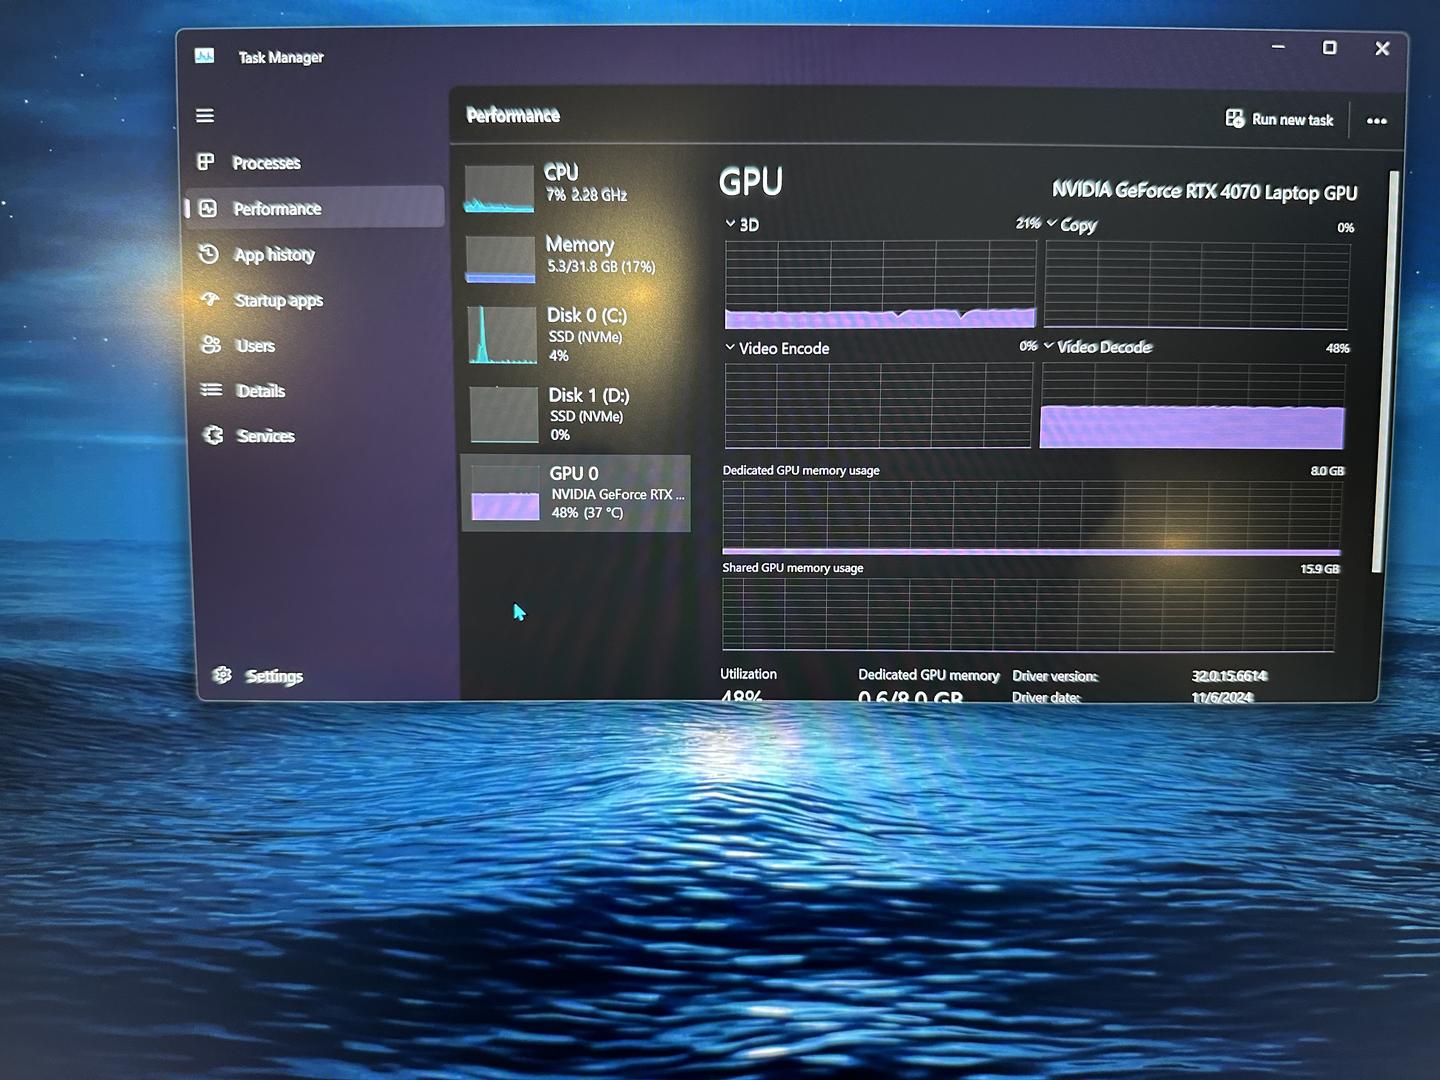
Task: Minimize the Task Manager window
Action: pos(1278,47)
